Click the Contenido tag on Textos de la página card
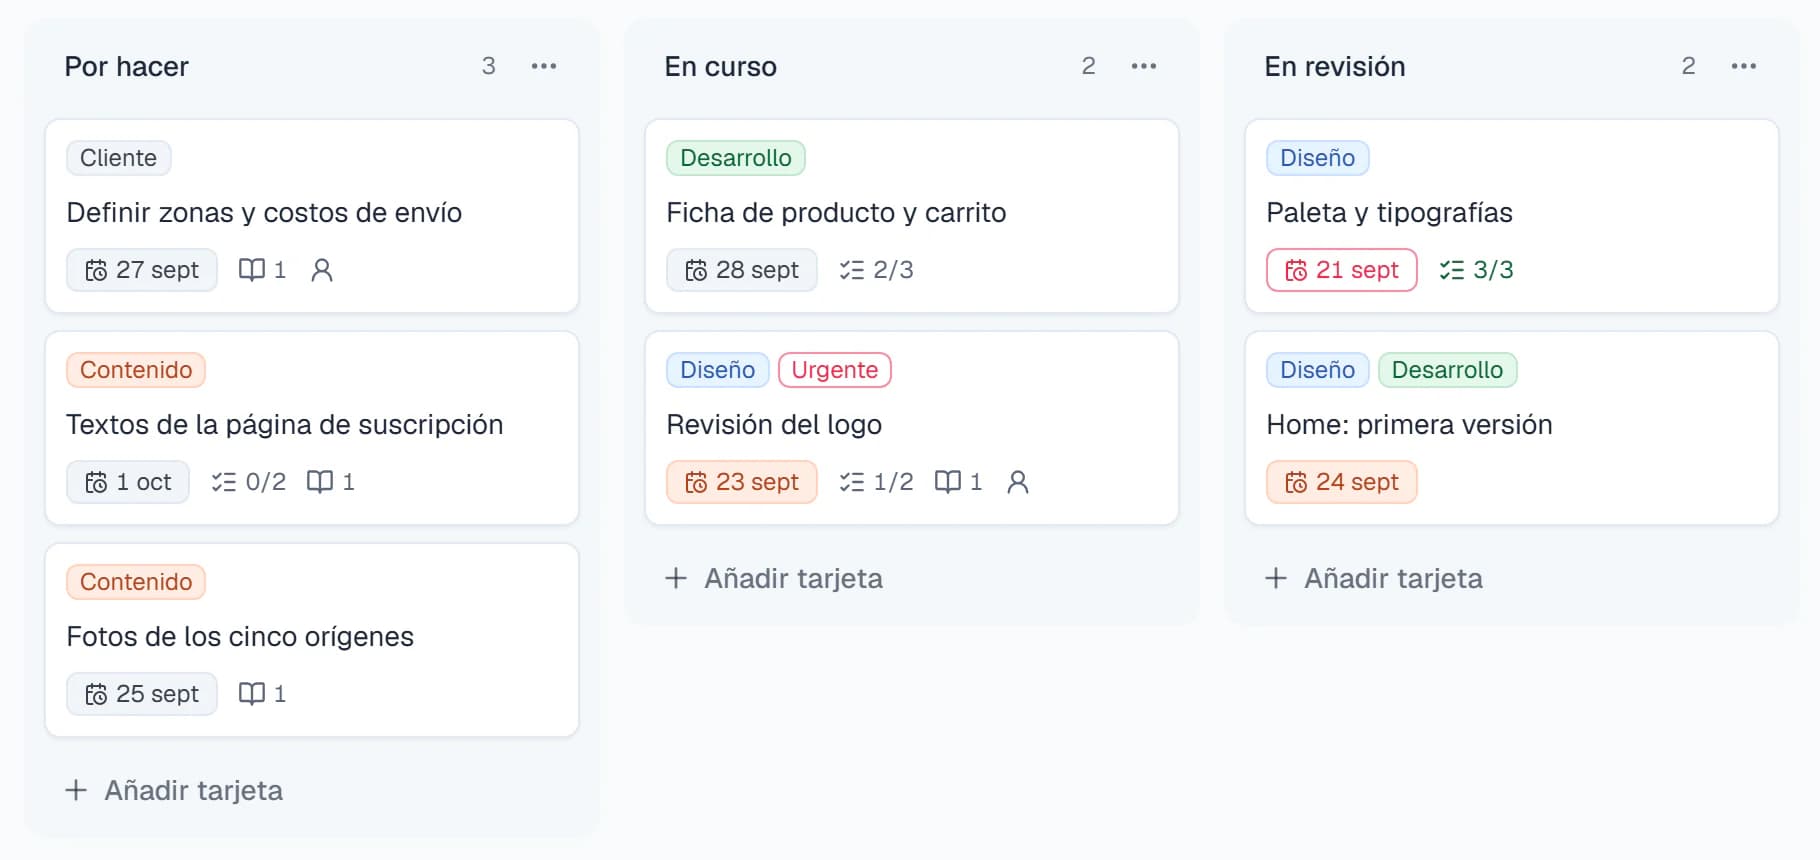1820x860 pixels. tap(136, 370)
